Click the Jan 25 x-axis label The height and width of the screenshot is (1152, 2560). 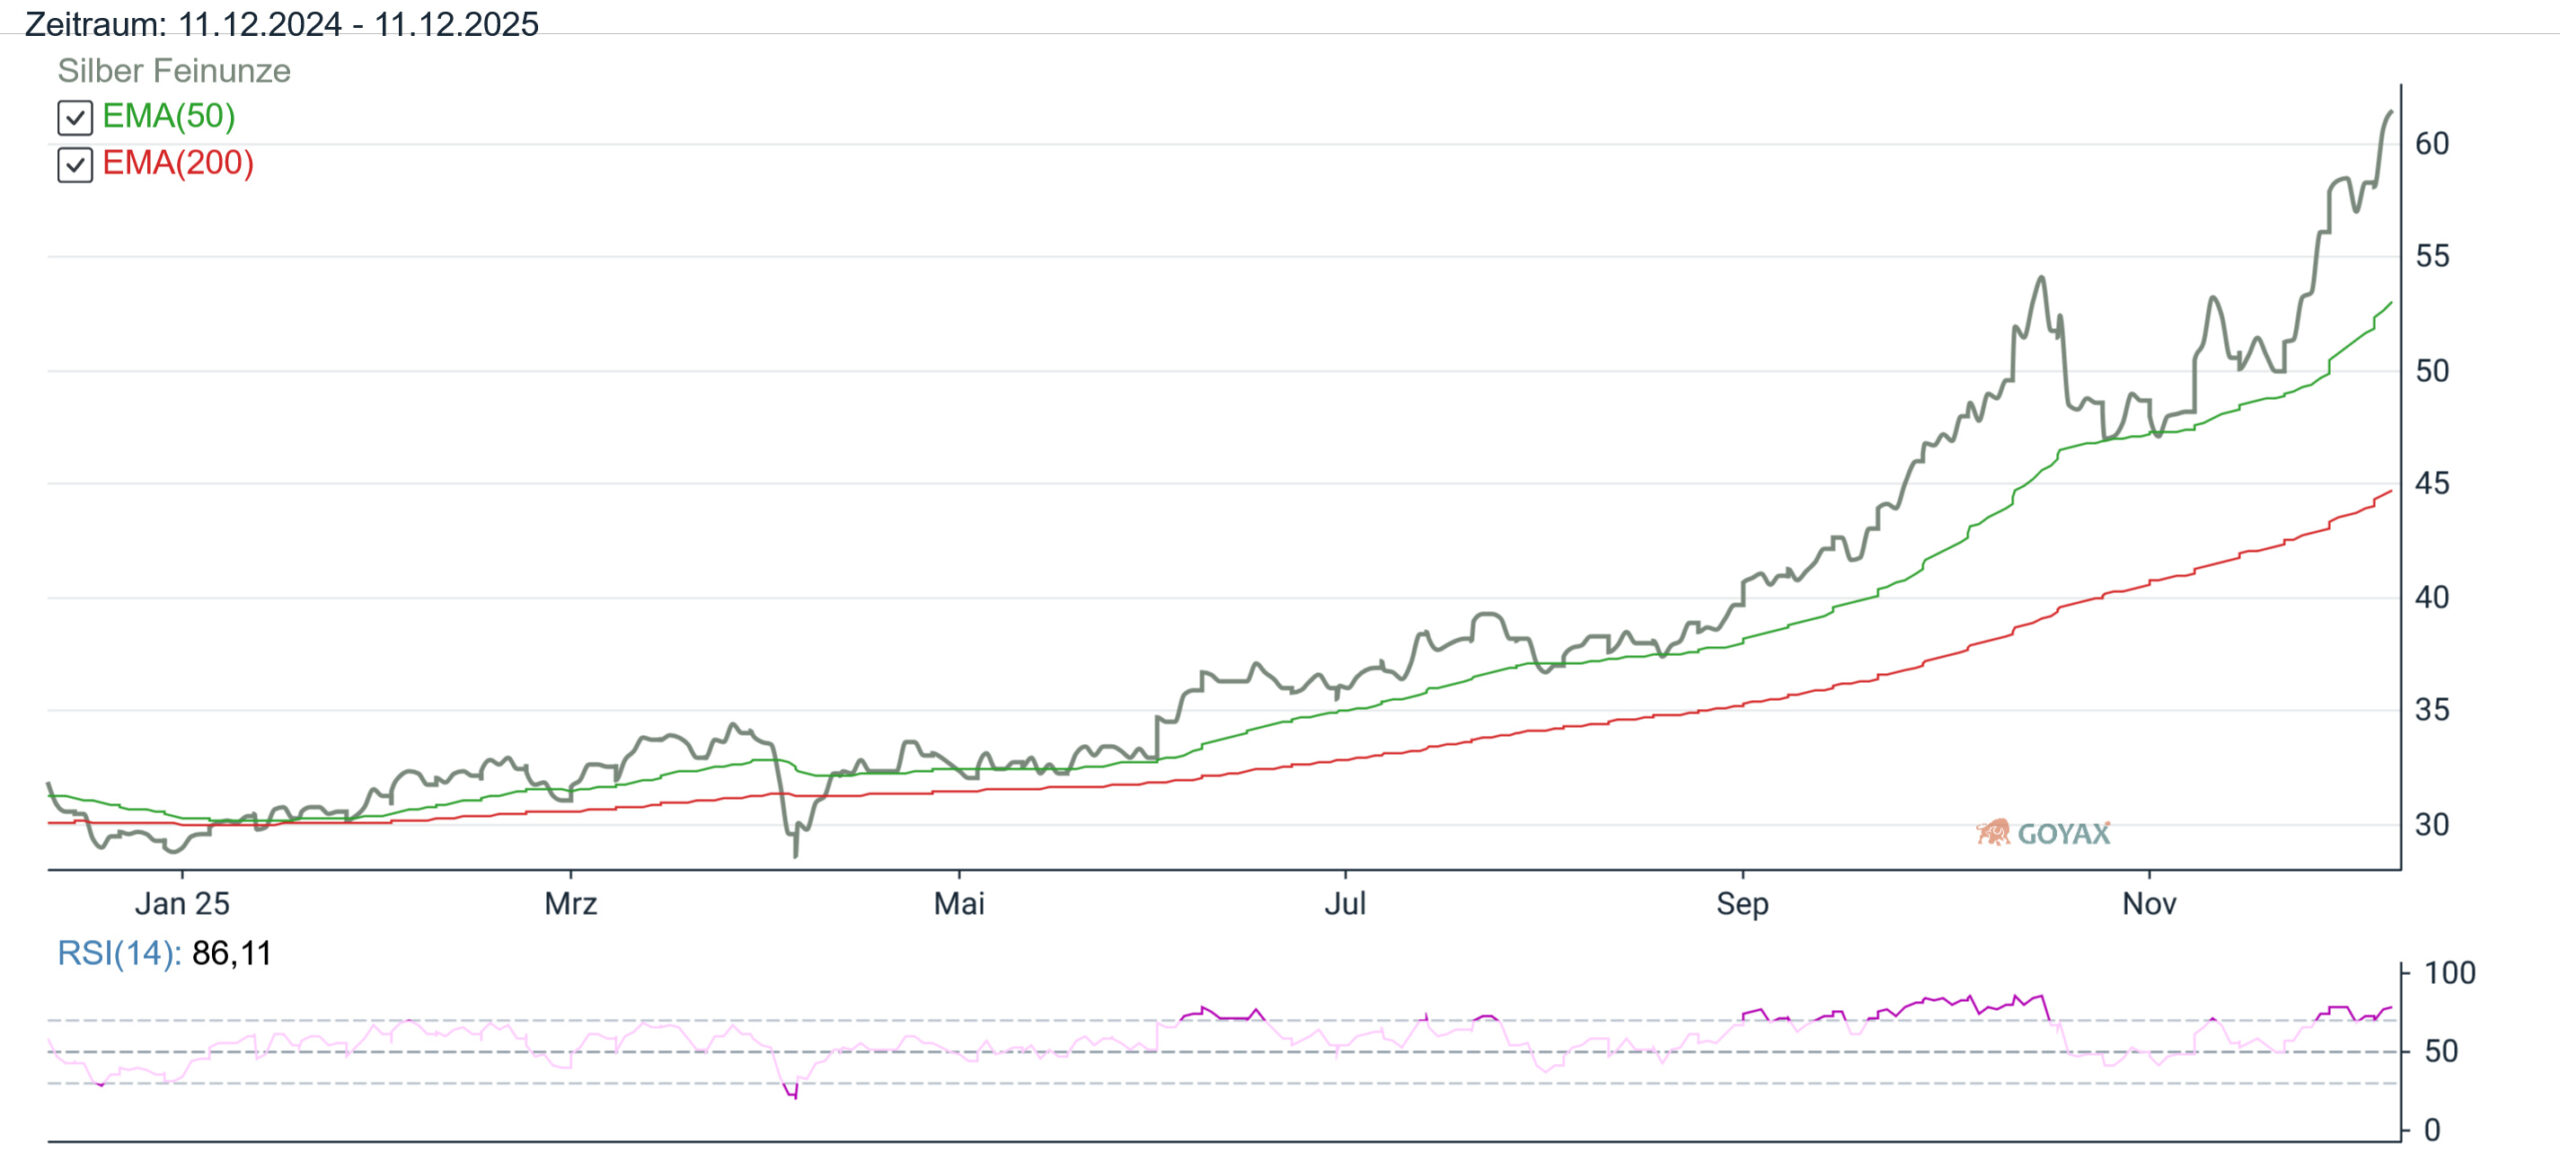tap(182, 904)
